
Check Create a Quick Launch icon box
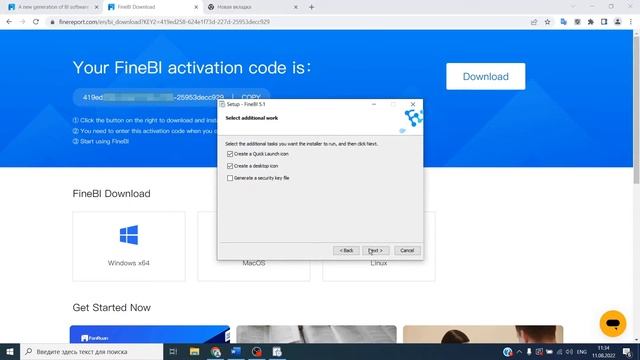pos(230,154)
